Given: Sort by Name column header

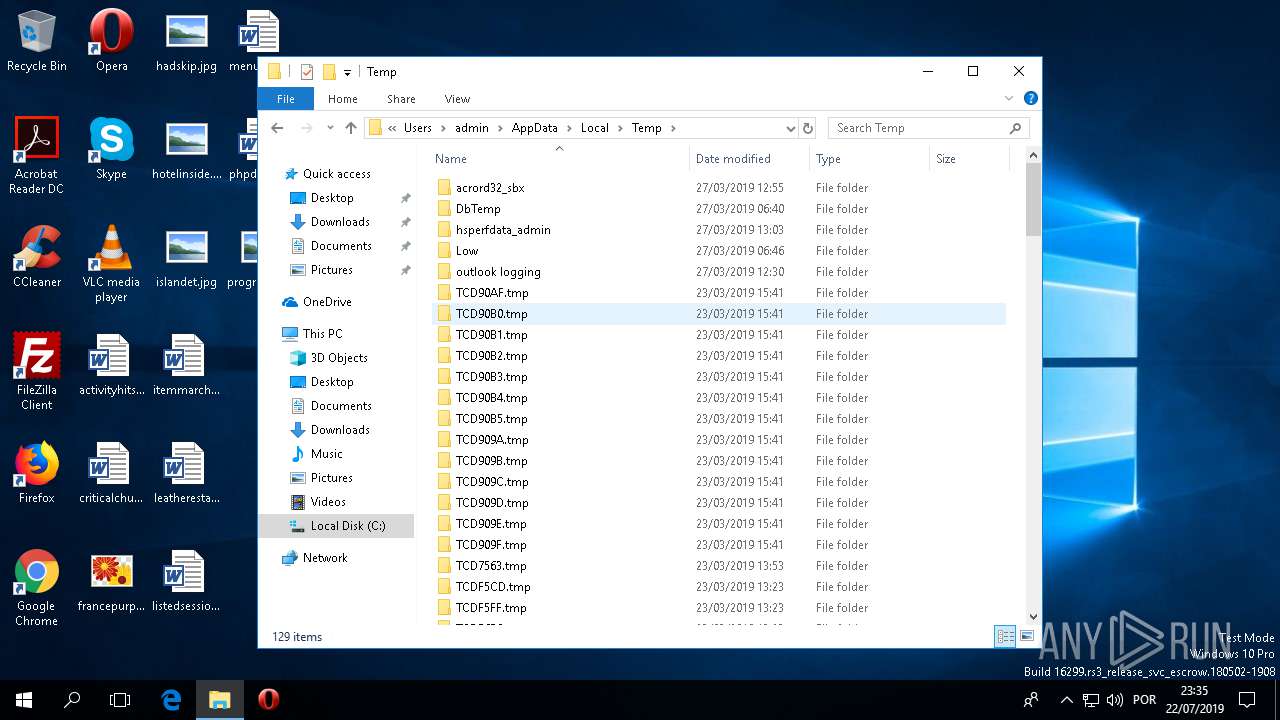Looking at the screenshot, I should [559, 159].
